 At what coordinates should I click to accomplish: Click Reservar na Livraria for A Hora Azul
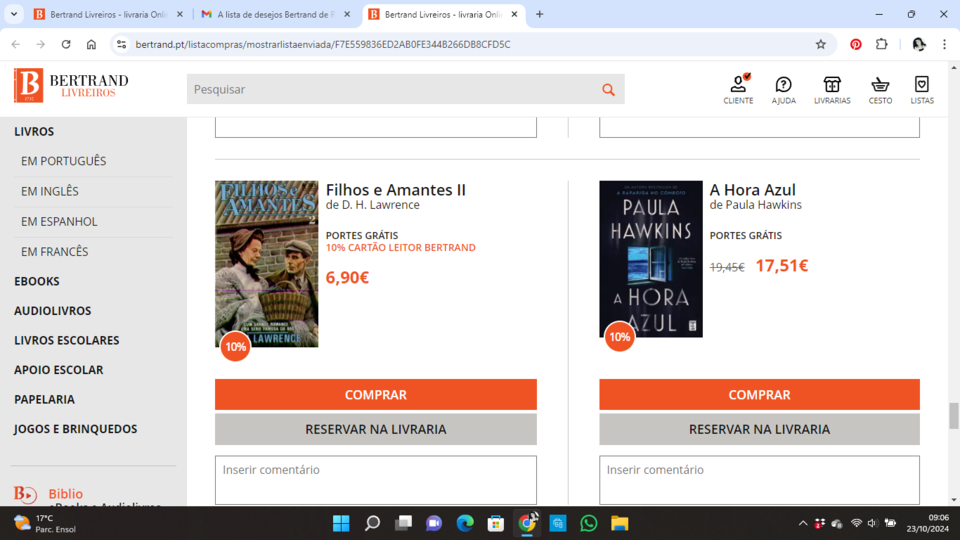pos(759,429)
